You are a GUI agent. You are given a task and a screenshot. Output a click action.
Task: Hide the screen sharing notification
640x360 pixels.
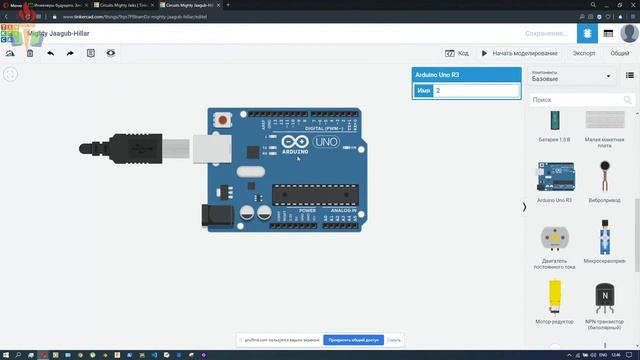pos(393,340)
